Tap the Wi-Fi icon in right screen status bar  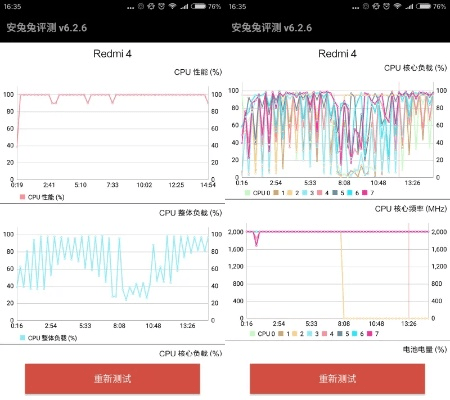397,6
